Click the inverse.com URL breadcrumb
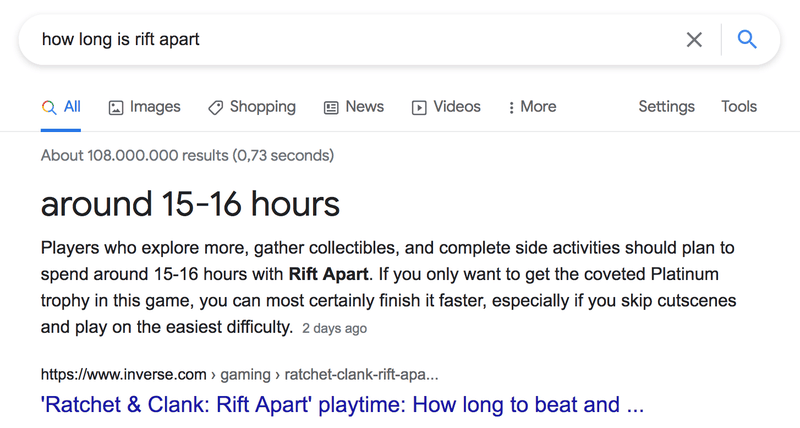Image resolution: width=800 pixels, height=428 pixels. [x=239, y=375]
